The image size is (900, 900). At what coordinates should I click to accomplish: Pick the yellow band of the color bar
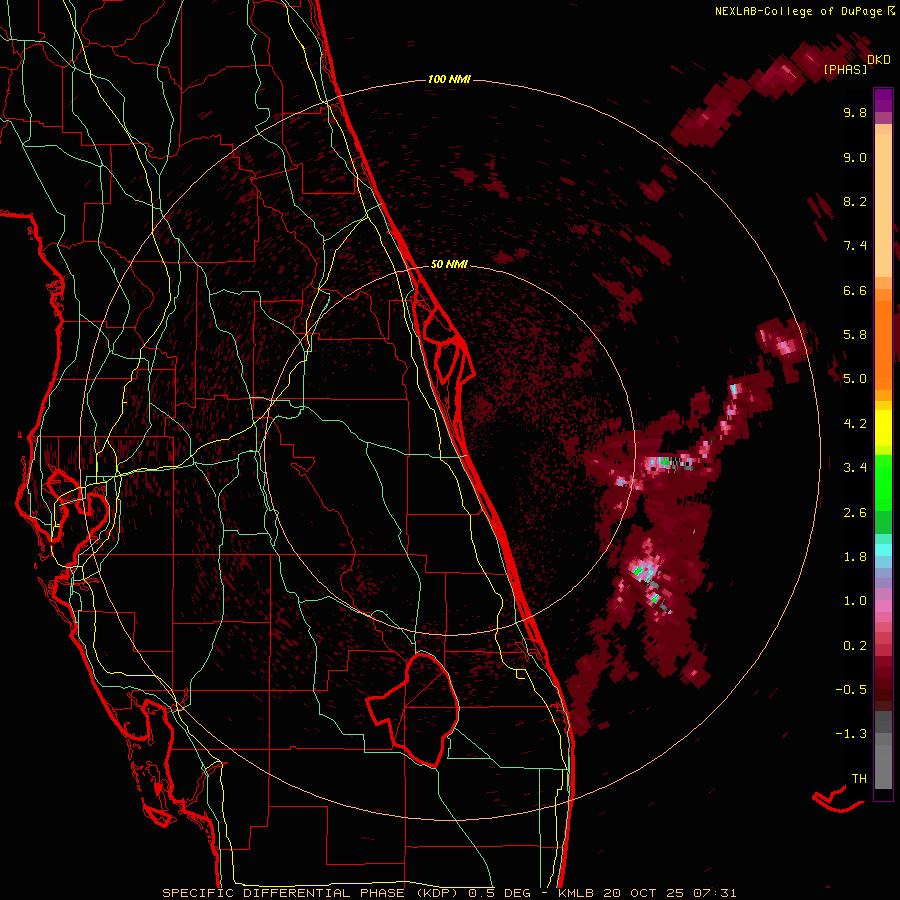883,428
